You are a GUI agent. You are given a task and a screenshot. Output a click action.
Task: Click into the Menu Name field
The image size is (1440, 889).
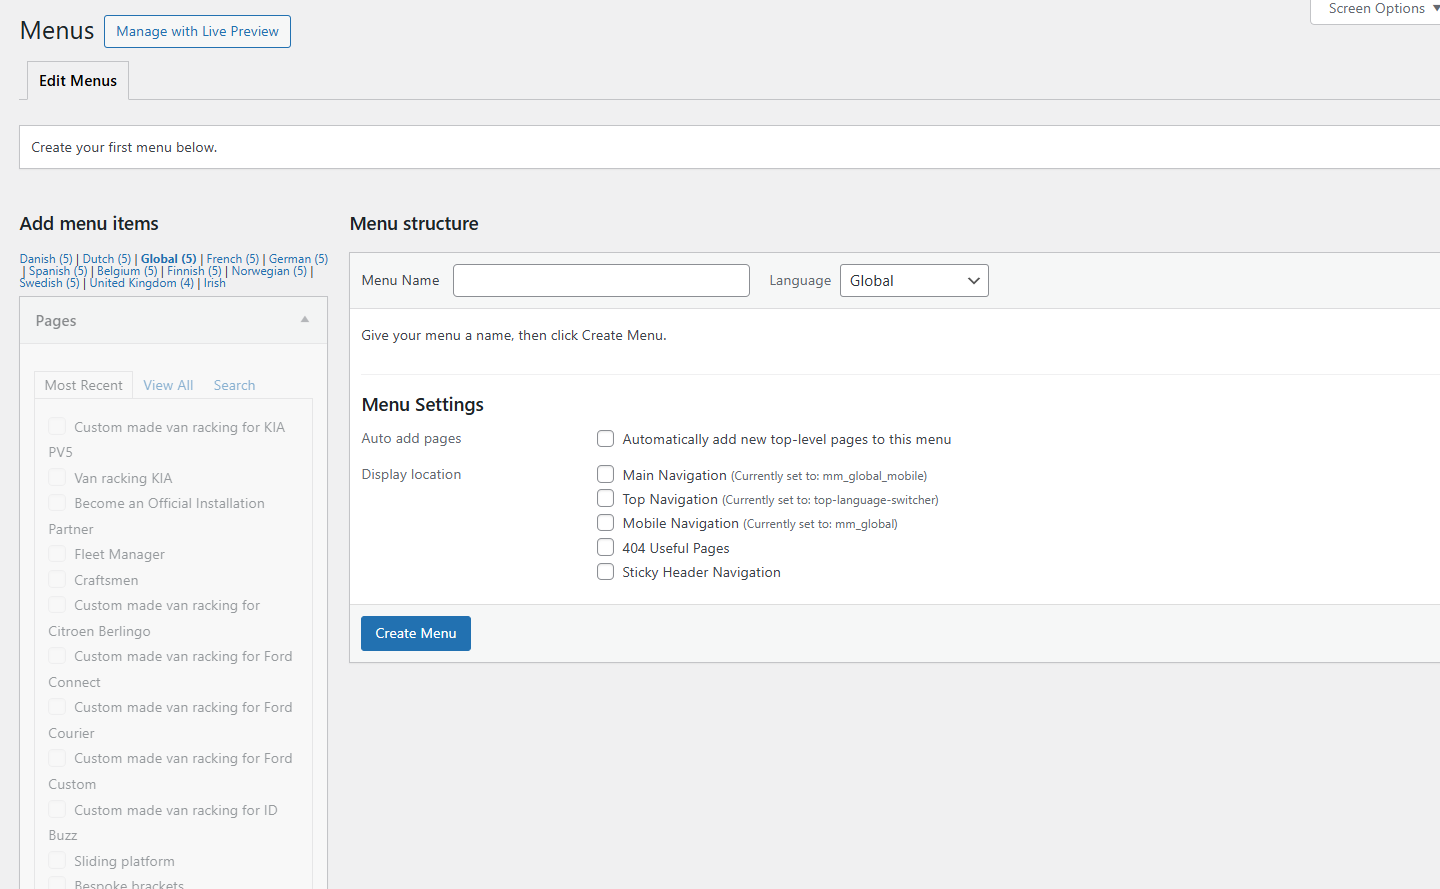pyautogui.click(x=601, y=281)
